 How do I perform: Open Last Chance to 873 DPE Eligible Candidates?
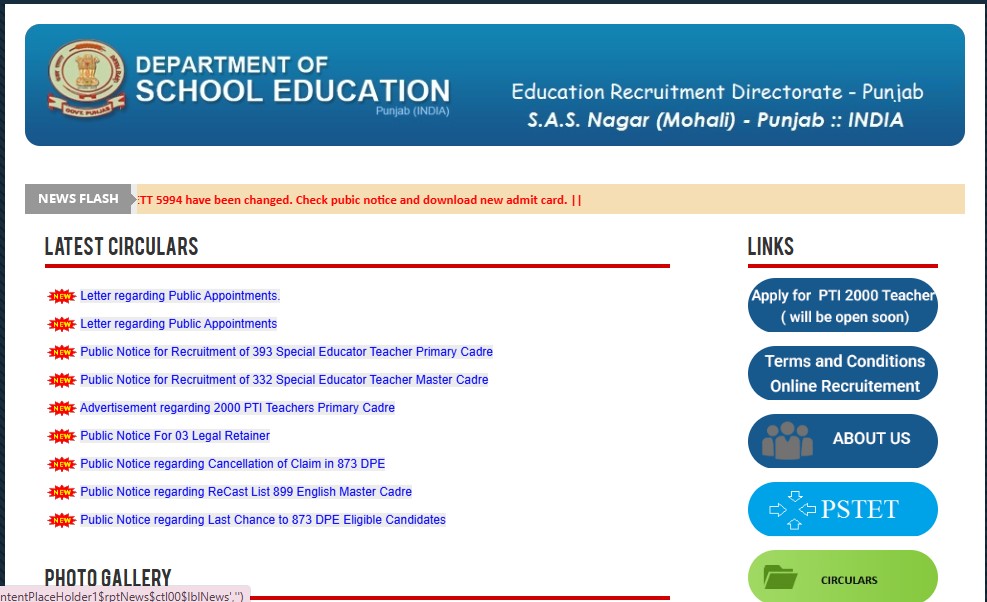click(x=263, y=520)
